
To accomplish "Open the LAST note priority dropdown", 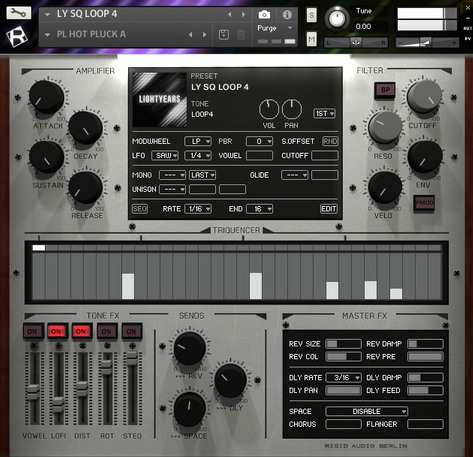I will click(x=202, y=175).
